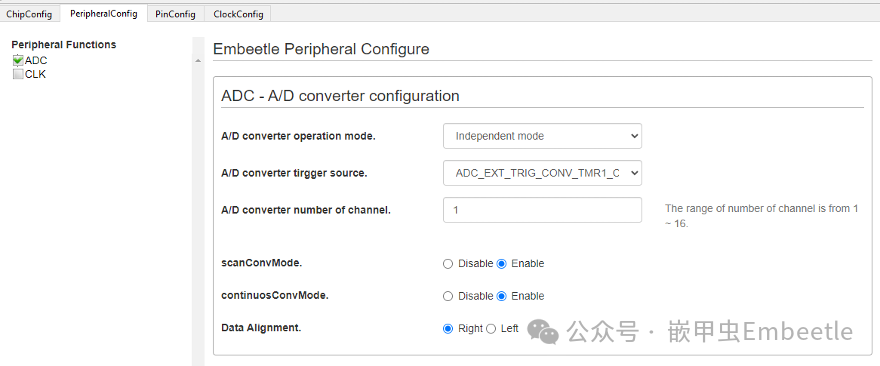The width and height of the screenshot is (880, 366).
Task: Open the A/D converter operation mode dropdown
Action: (x=542, y=136)
